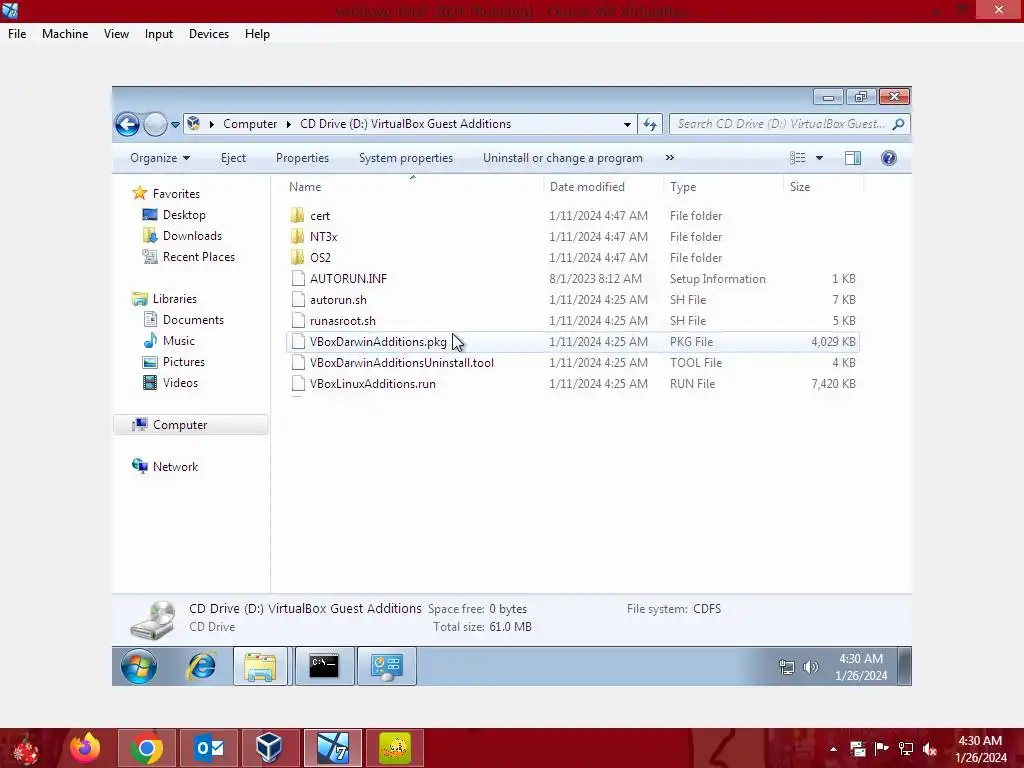The height and width of the screenshot is (768, 1024).
Task: Open the guest Windows 7 Start orb
Action: pos(138,666)
